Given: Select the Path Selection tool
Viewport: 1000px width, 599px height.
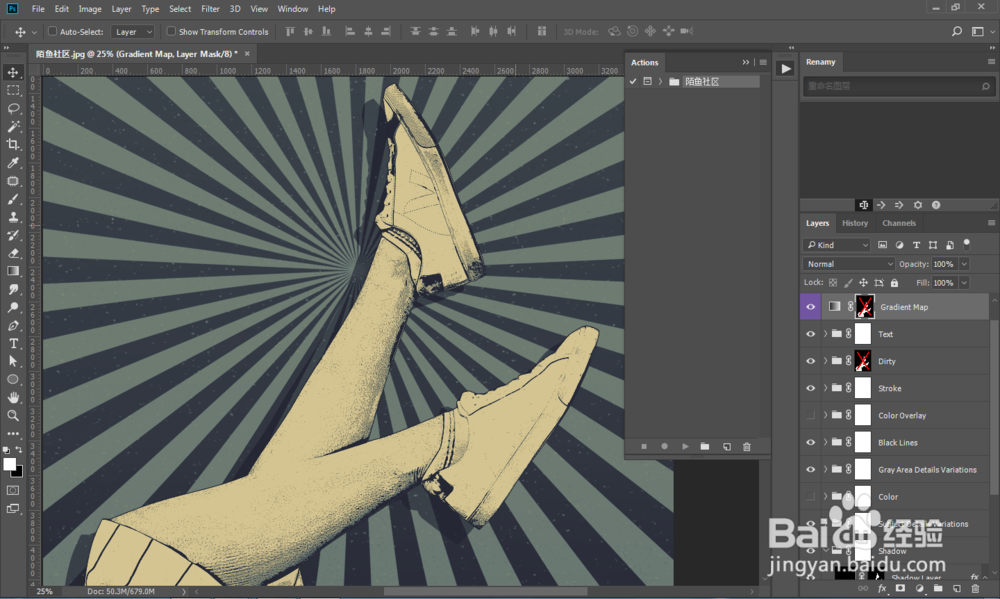Looking at the screenshot, I should (13, 361).
